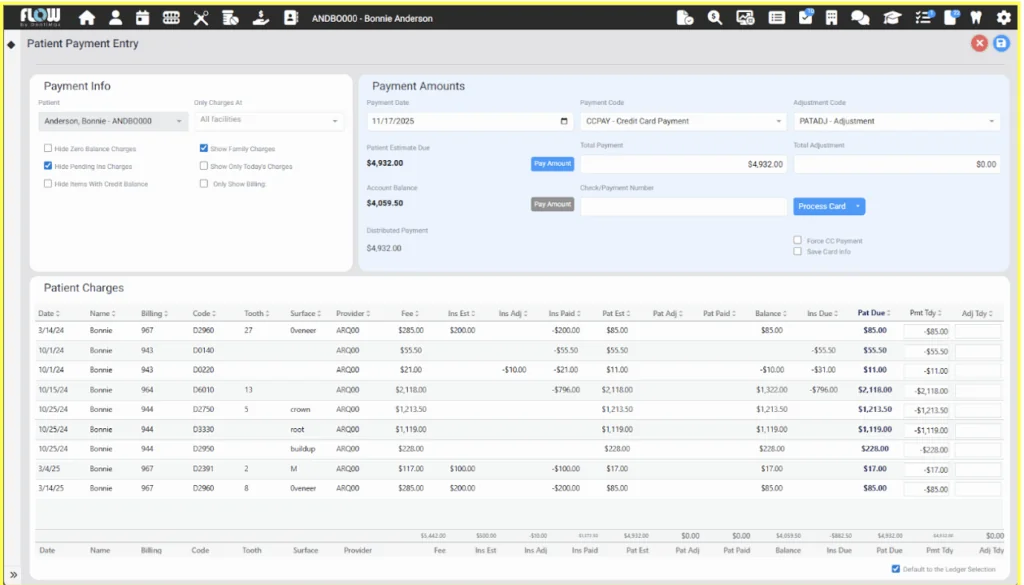Image resolution: width=1024 pixels, height=585 pixels.
Task: Sort charges by Pat Due column
Action: (872, 314)
